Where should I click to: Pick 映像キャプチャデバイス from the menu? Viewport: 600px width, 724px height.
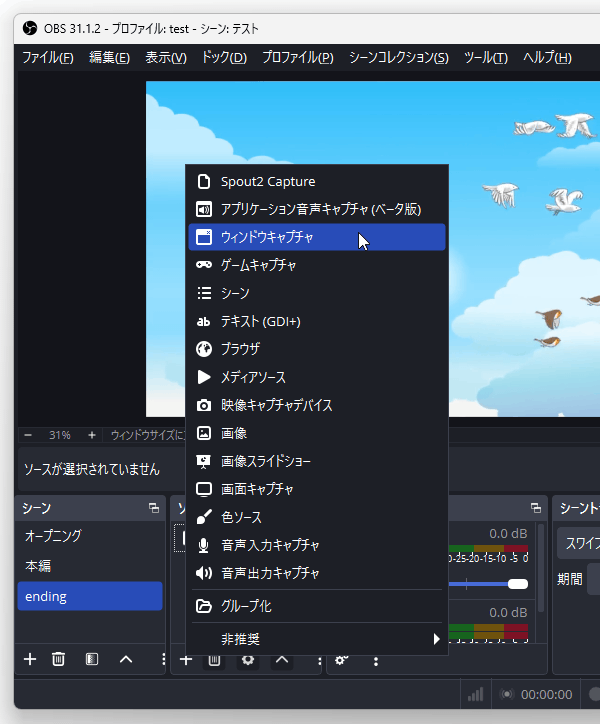coord(276,405)
